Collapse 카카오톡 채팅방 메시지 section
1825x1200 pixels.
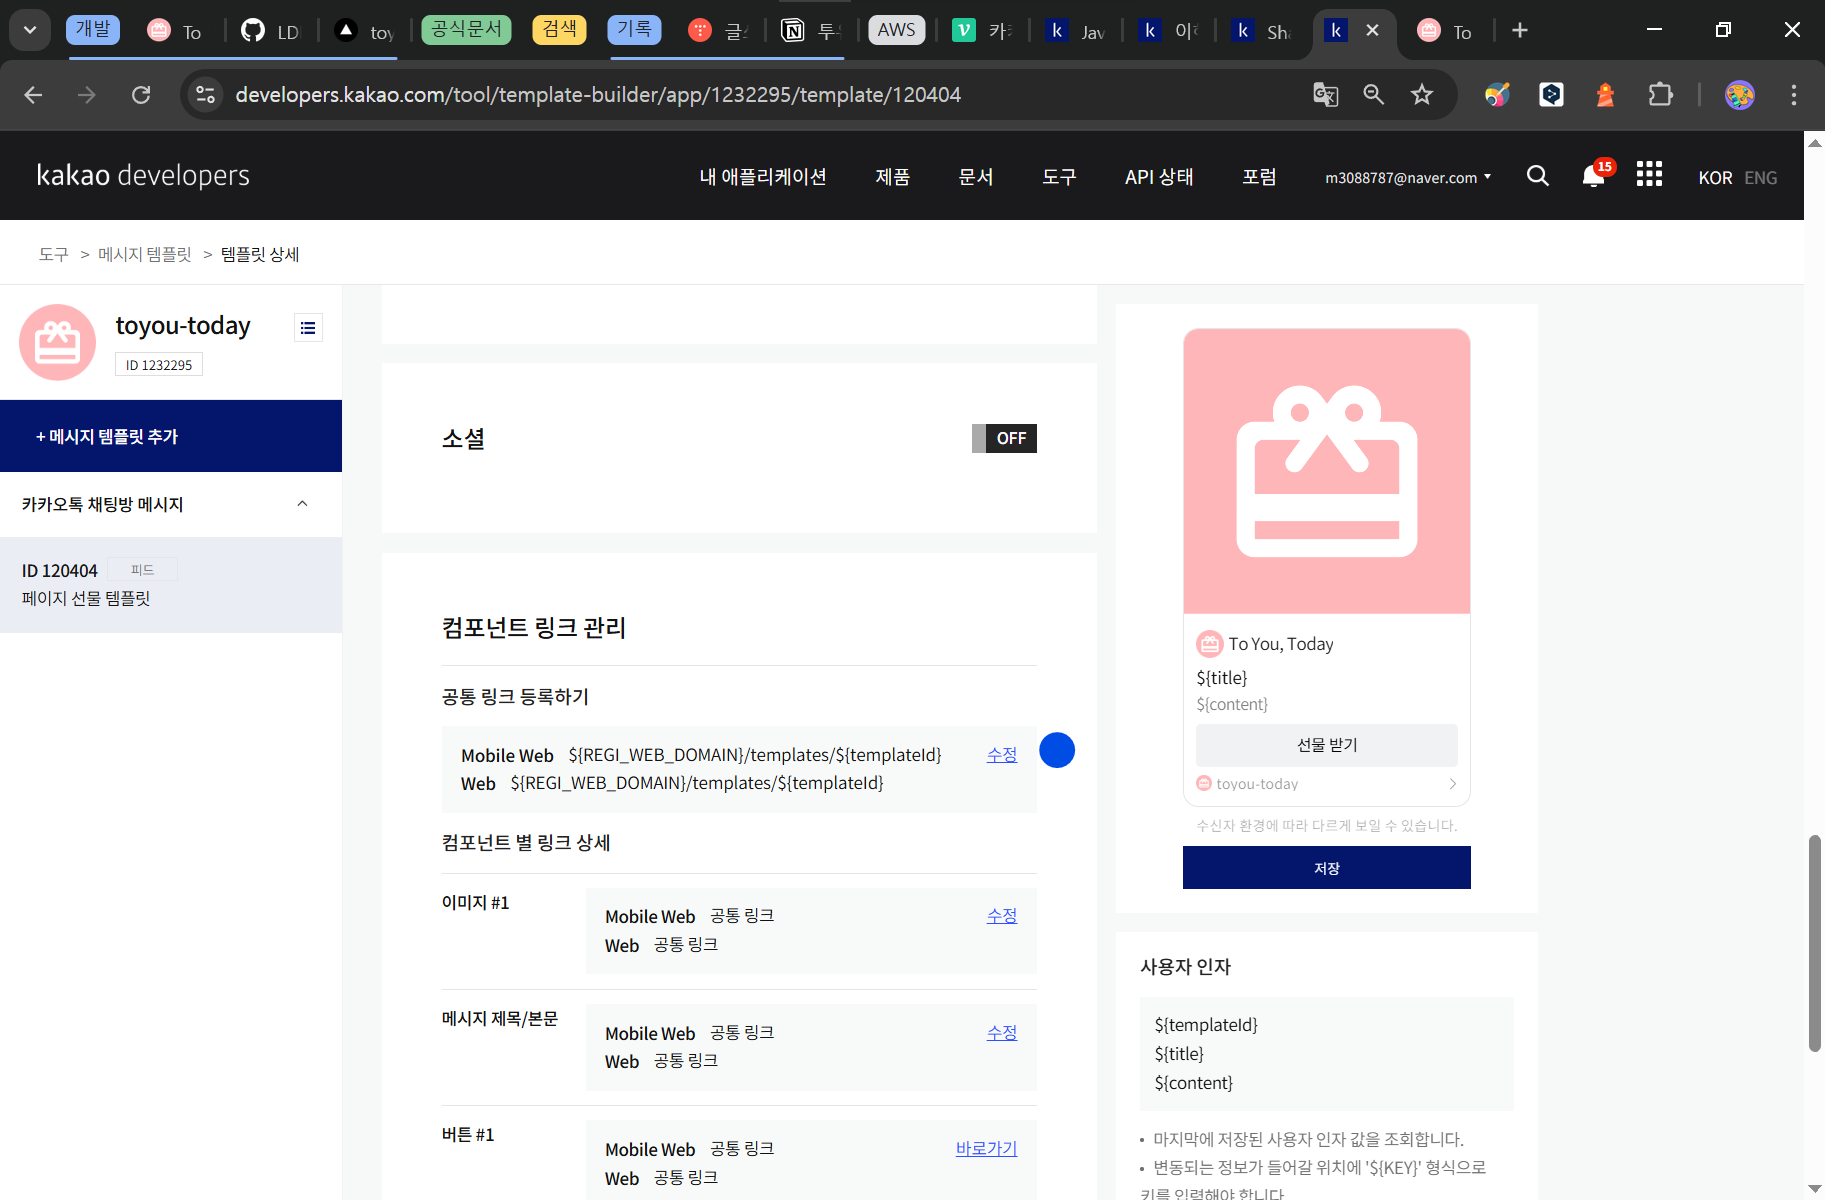click(302, 504)
